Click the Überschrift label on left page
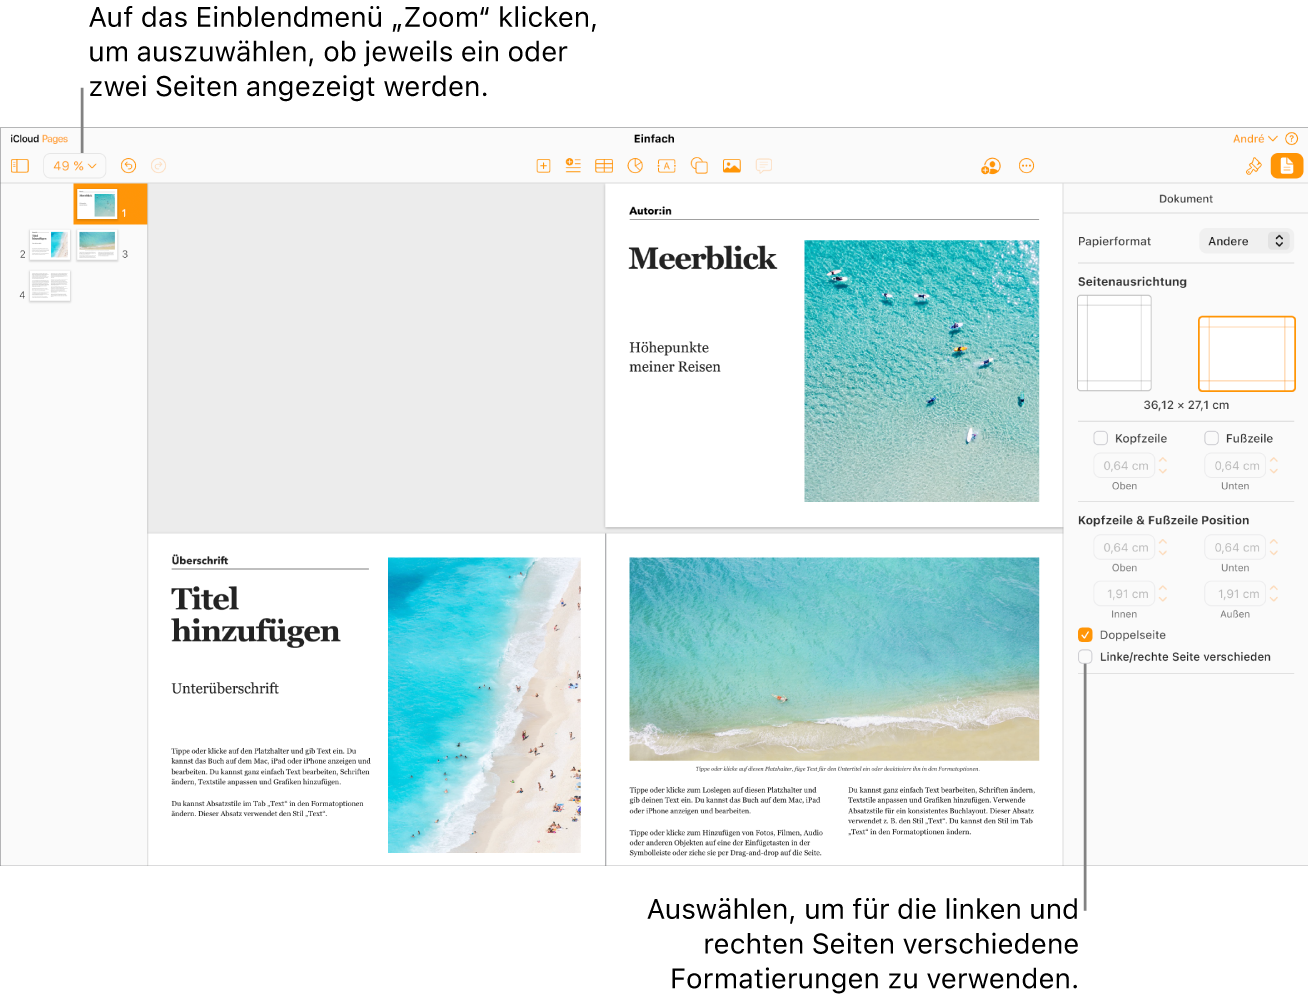 click(199, 560)
